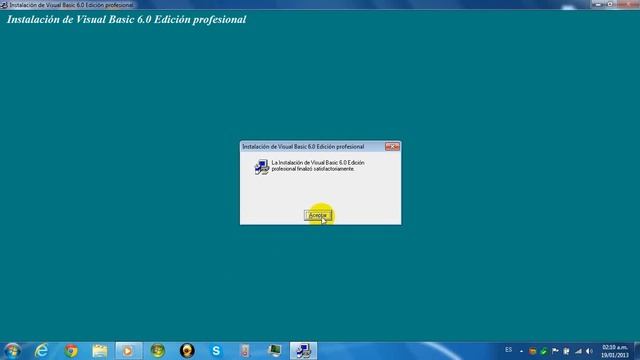
Task: Minimize the main installation window
Action: coord(598,4)
